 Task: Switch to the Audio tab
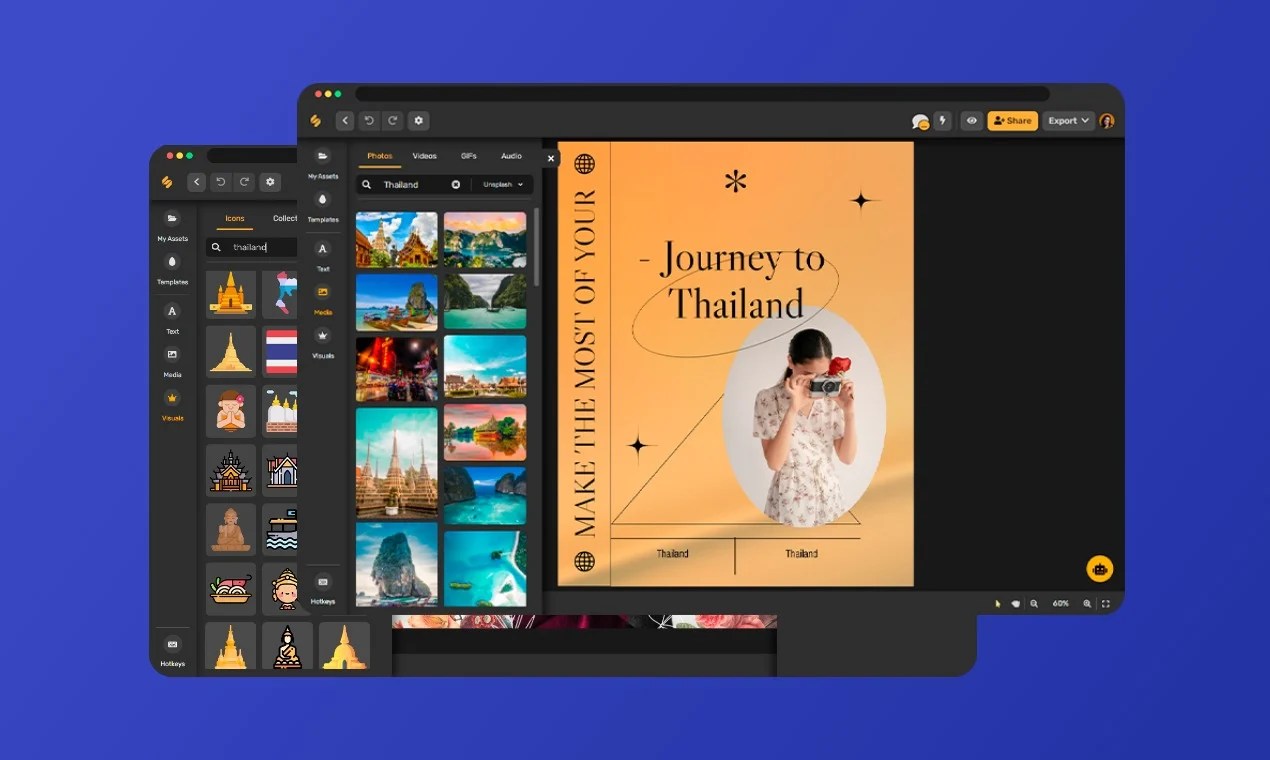pyautogui.click(x=511, y=156)
